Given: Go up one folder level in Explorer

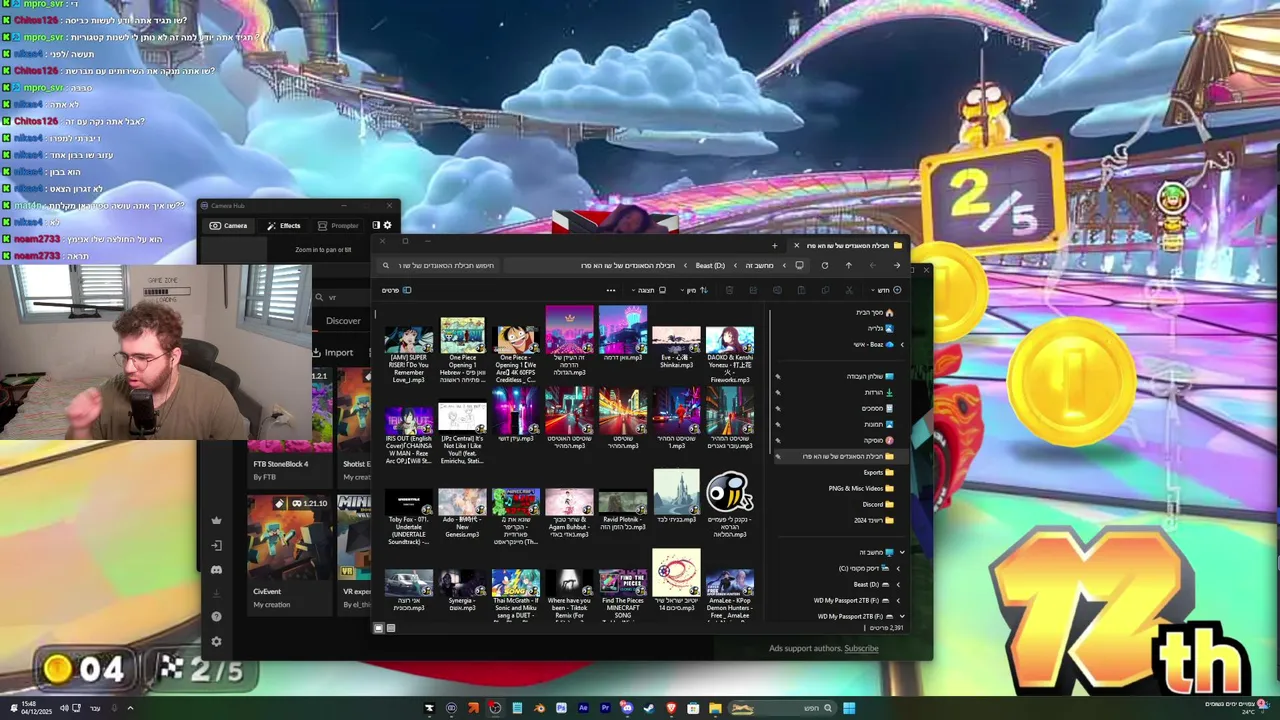Looking at the screenshot, I should (x=848, y=266).
